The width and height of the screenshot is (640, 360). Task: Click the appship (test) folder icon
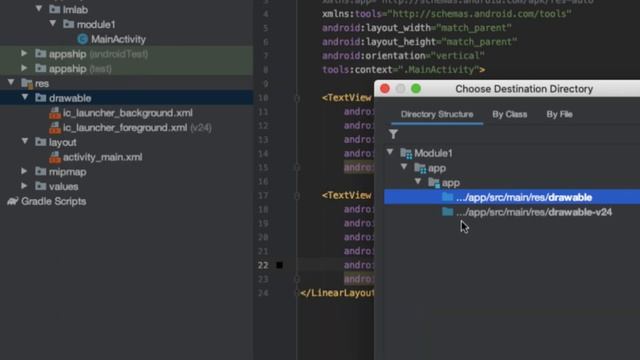pyautogui.click(x=41, y=69)
